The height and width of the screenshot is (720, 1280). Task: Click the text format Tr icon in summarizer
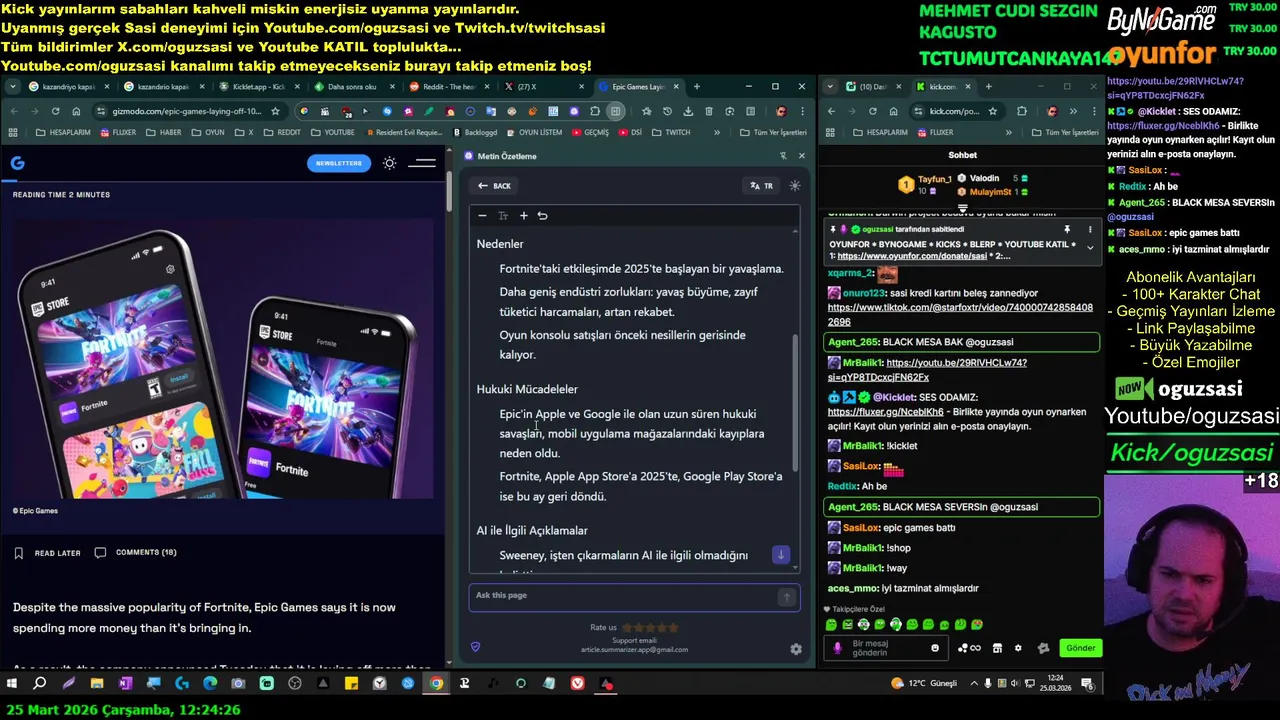click(503, 215)
